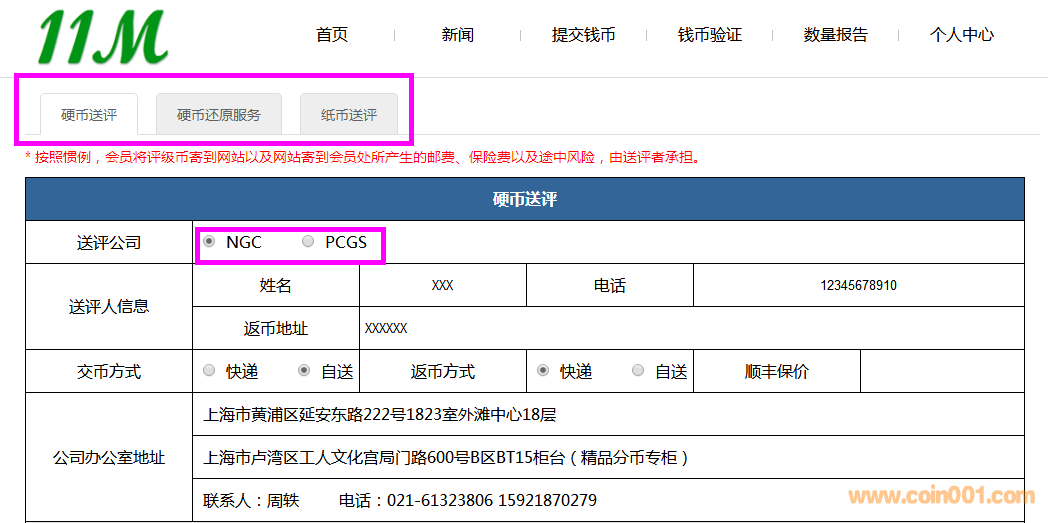Choose 自送 for 返币方式

point(638,371)
